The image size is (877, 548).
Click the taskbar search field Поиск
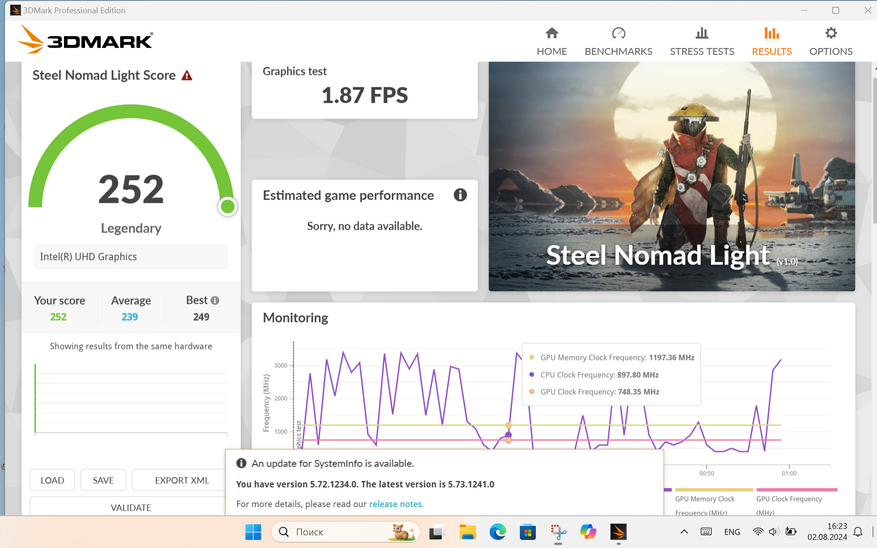click(346, 532)
